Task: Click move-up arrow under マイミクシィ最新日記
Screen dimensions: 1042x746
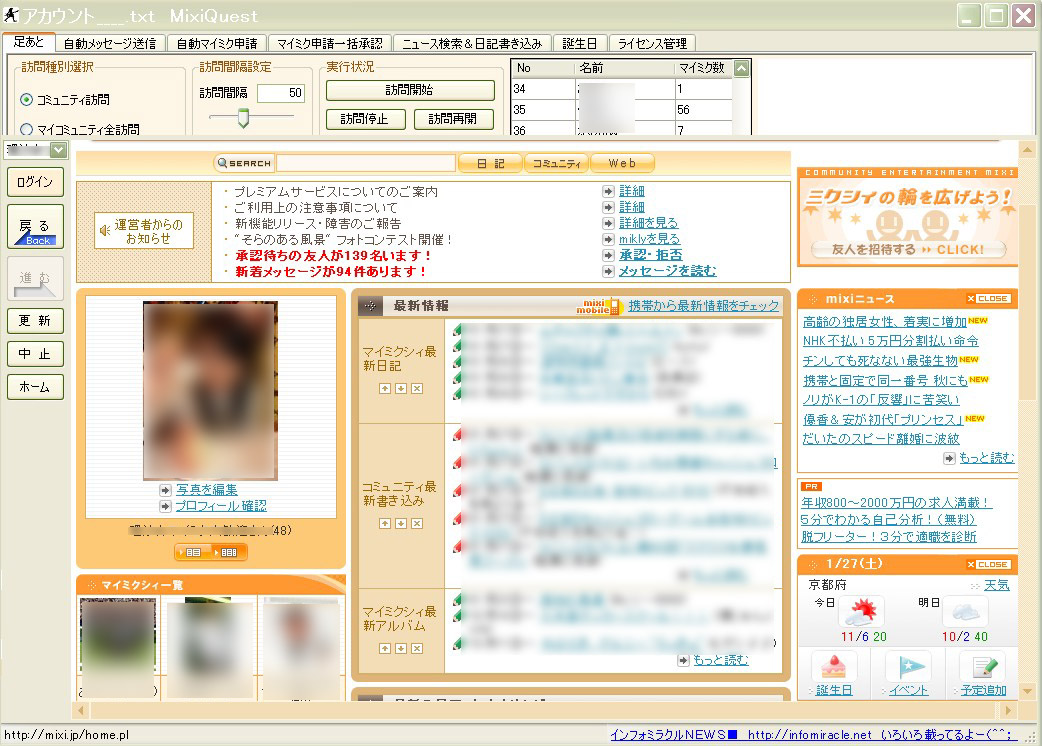Action: [x=385, y=389]
